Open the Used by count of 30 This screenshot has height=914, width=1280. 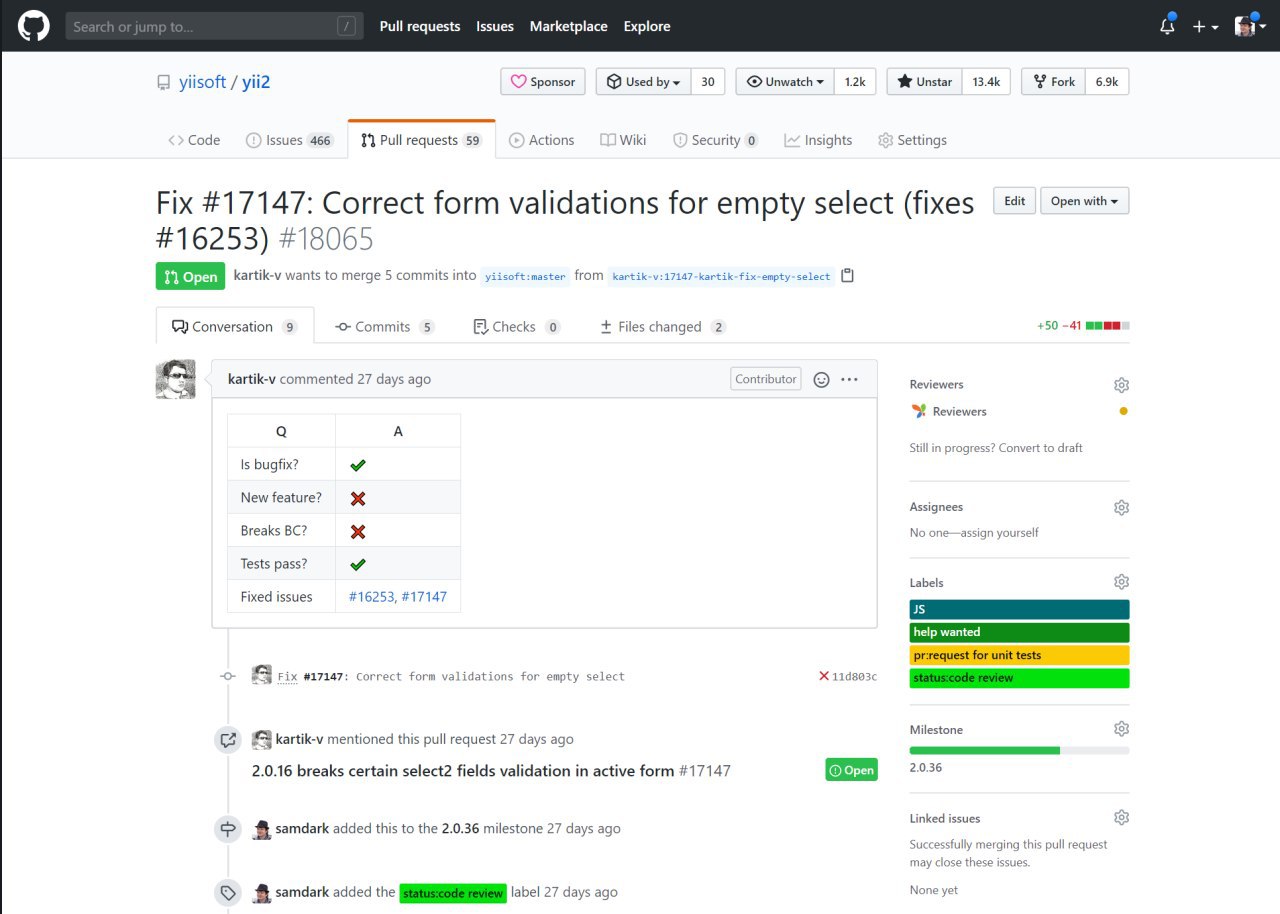coord(708,82)
